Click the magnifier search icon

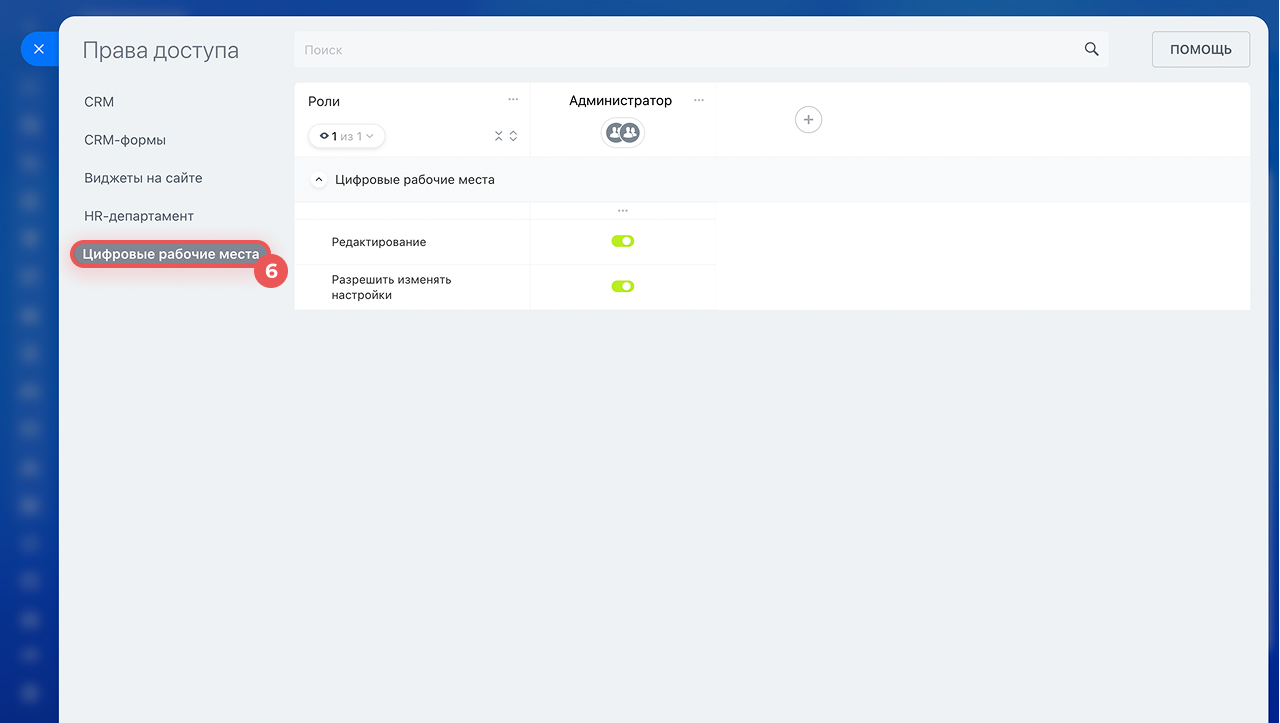pos(1091,49)
